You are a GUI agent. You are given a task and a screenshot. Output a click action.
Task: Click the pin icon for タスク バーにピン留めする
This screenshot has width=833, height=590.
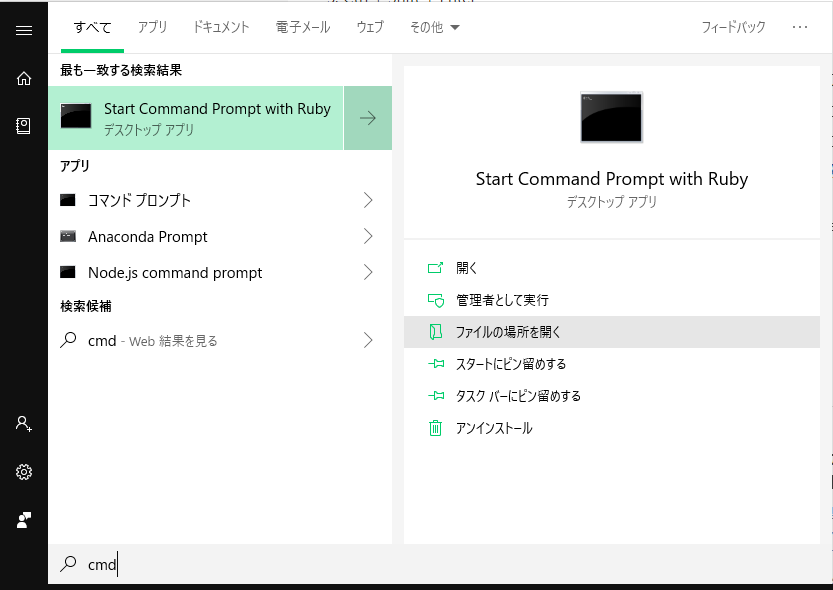[x=436, y=396]
